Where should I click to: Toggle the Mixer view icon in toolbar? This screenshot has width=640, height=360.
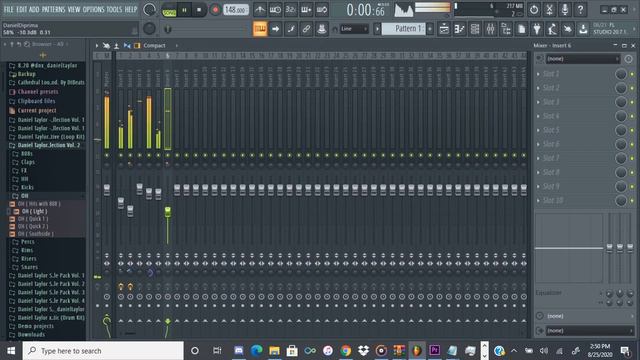491,29
